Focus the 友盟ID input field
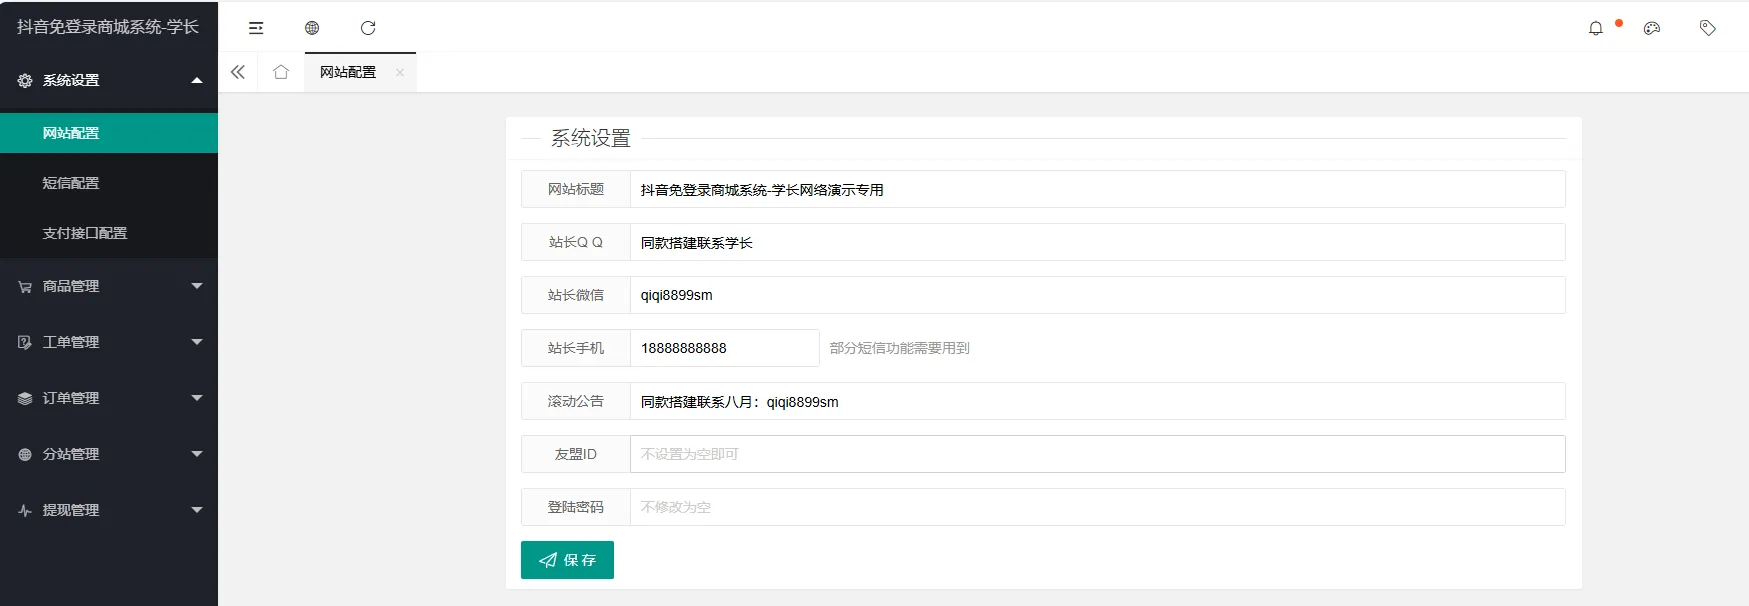This screenshot has height=606, width=1749. 1097,454
